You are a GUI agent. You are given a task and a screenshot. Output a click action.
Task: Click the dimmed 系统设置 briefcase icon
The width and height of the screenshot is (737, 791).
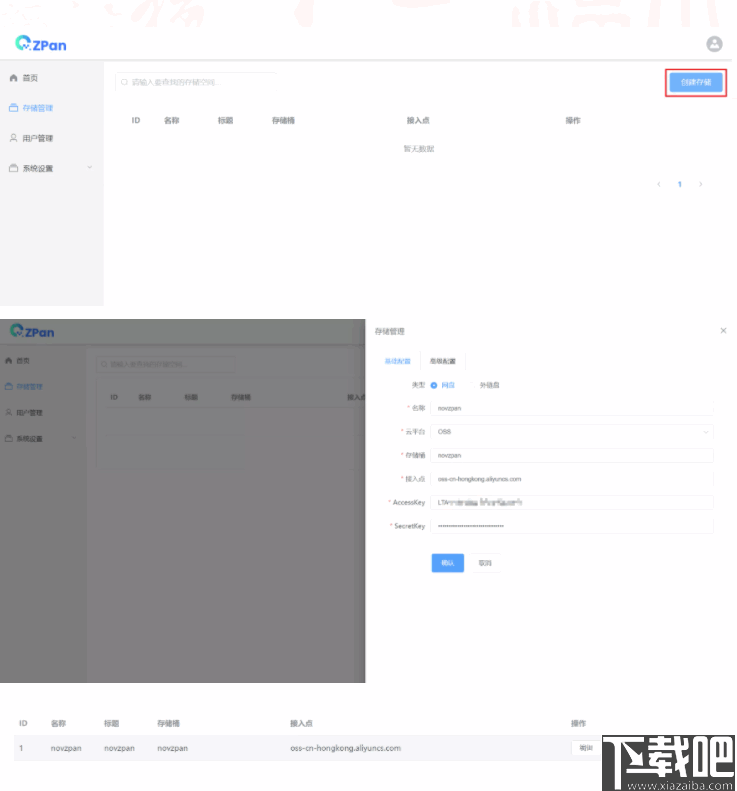(x=9, y=438)
